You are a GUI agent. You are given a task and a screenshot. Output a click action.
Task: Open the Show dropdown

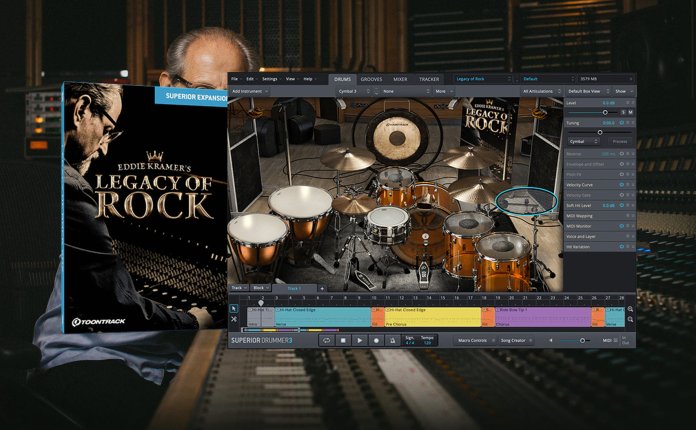623,91
